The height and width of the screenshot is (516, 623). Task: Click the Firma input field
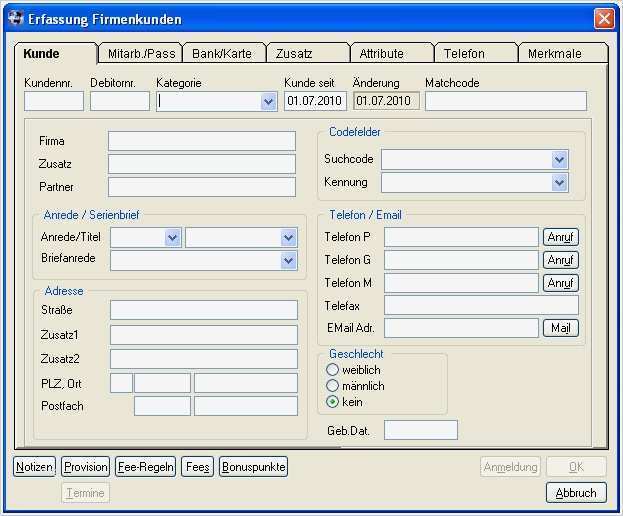202,141
